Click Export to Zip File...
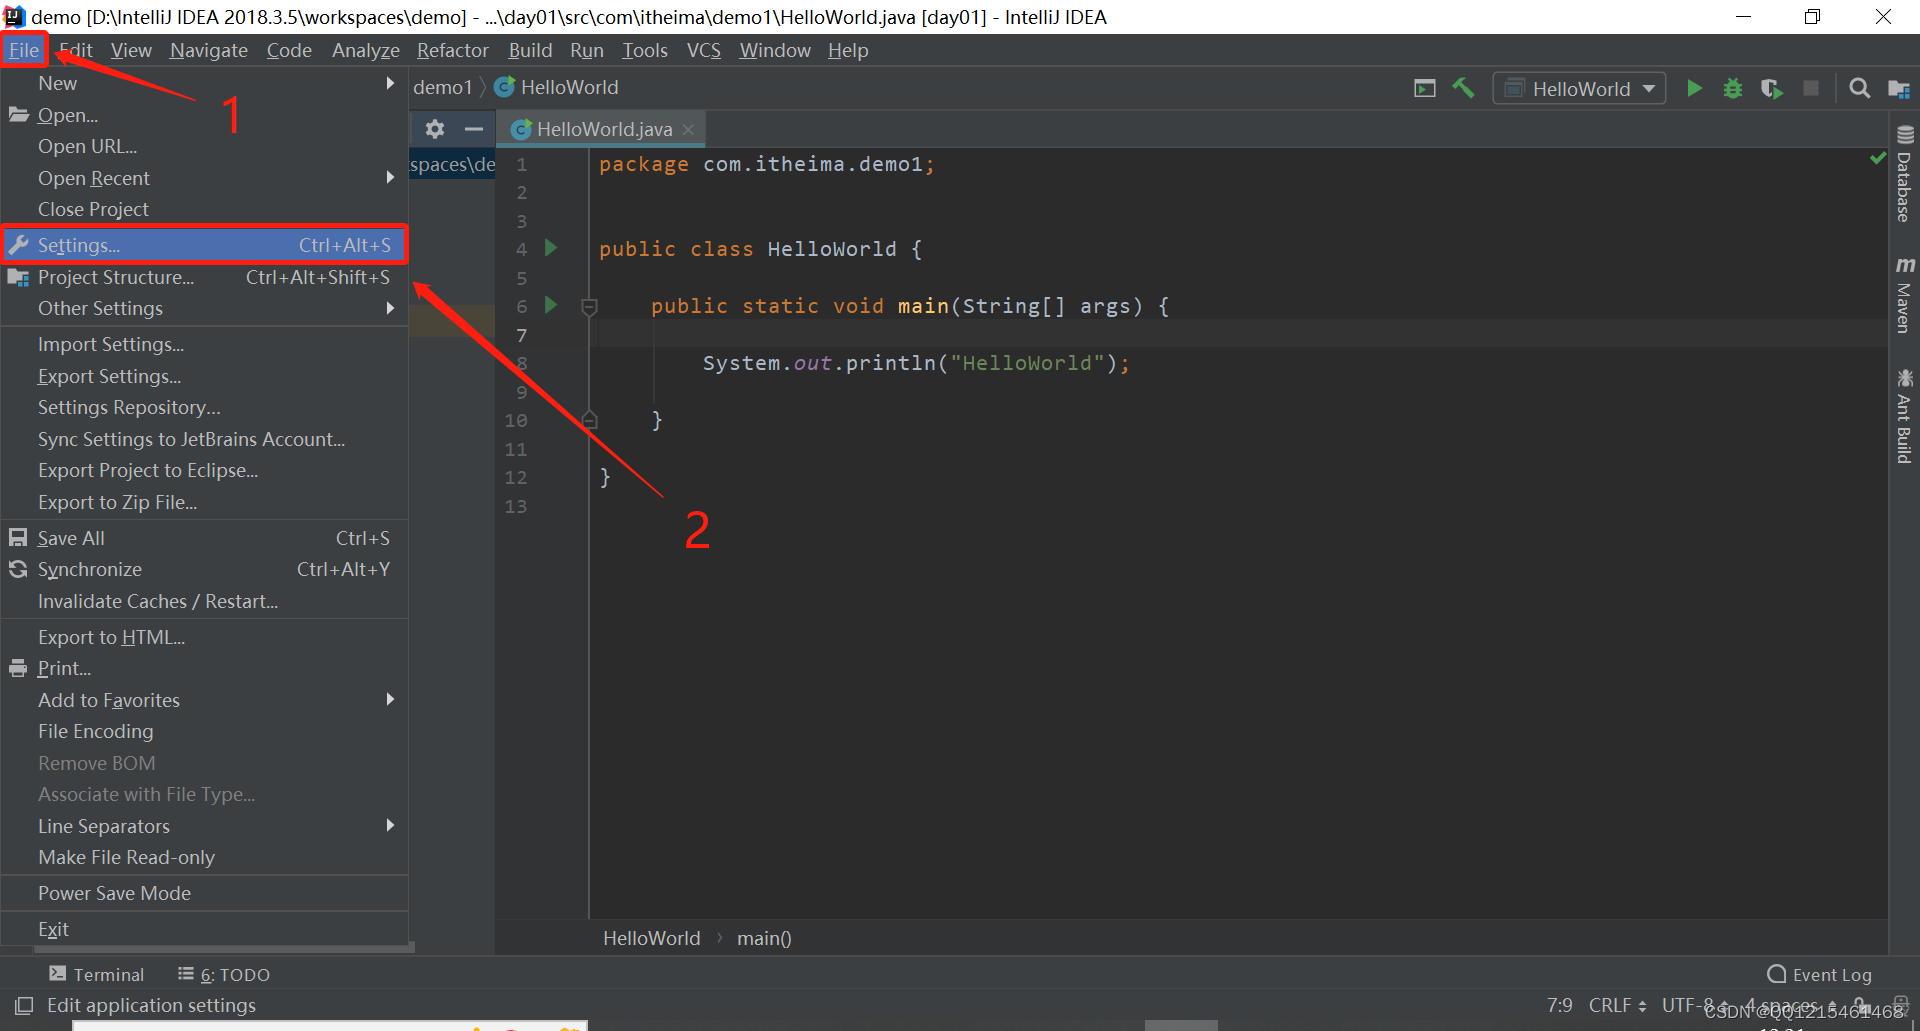Screen dimensions: 1920x1031 [204, 502]
